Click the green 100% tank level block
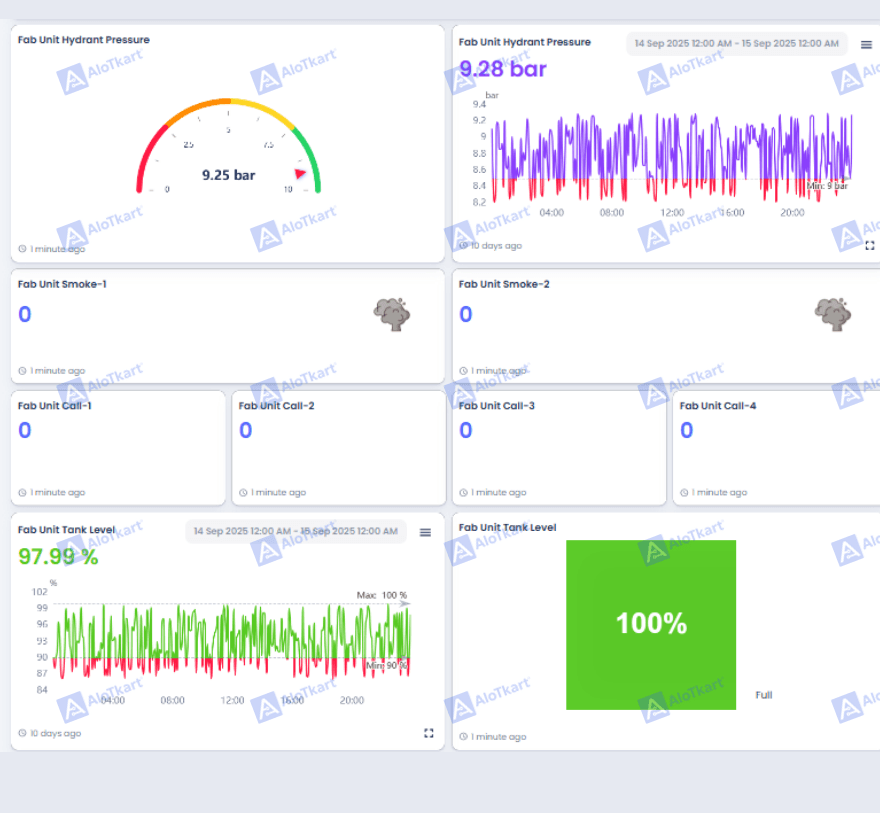The image size is (880, 813). point(651,624)
